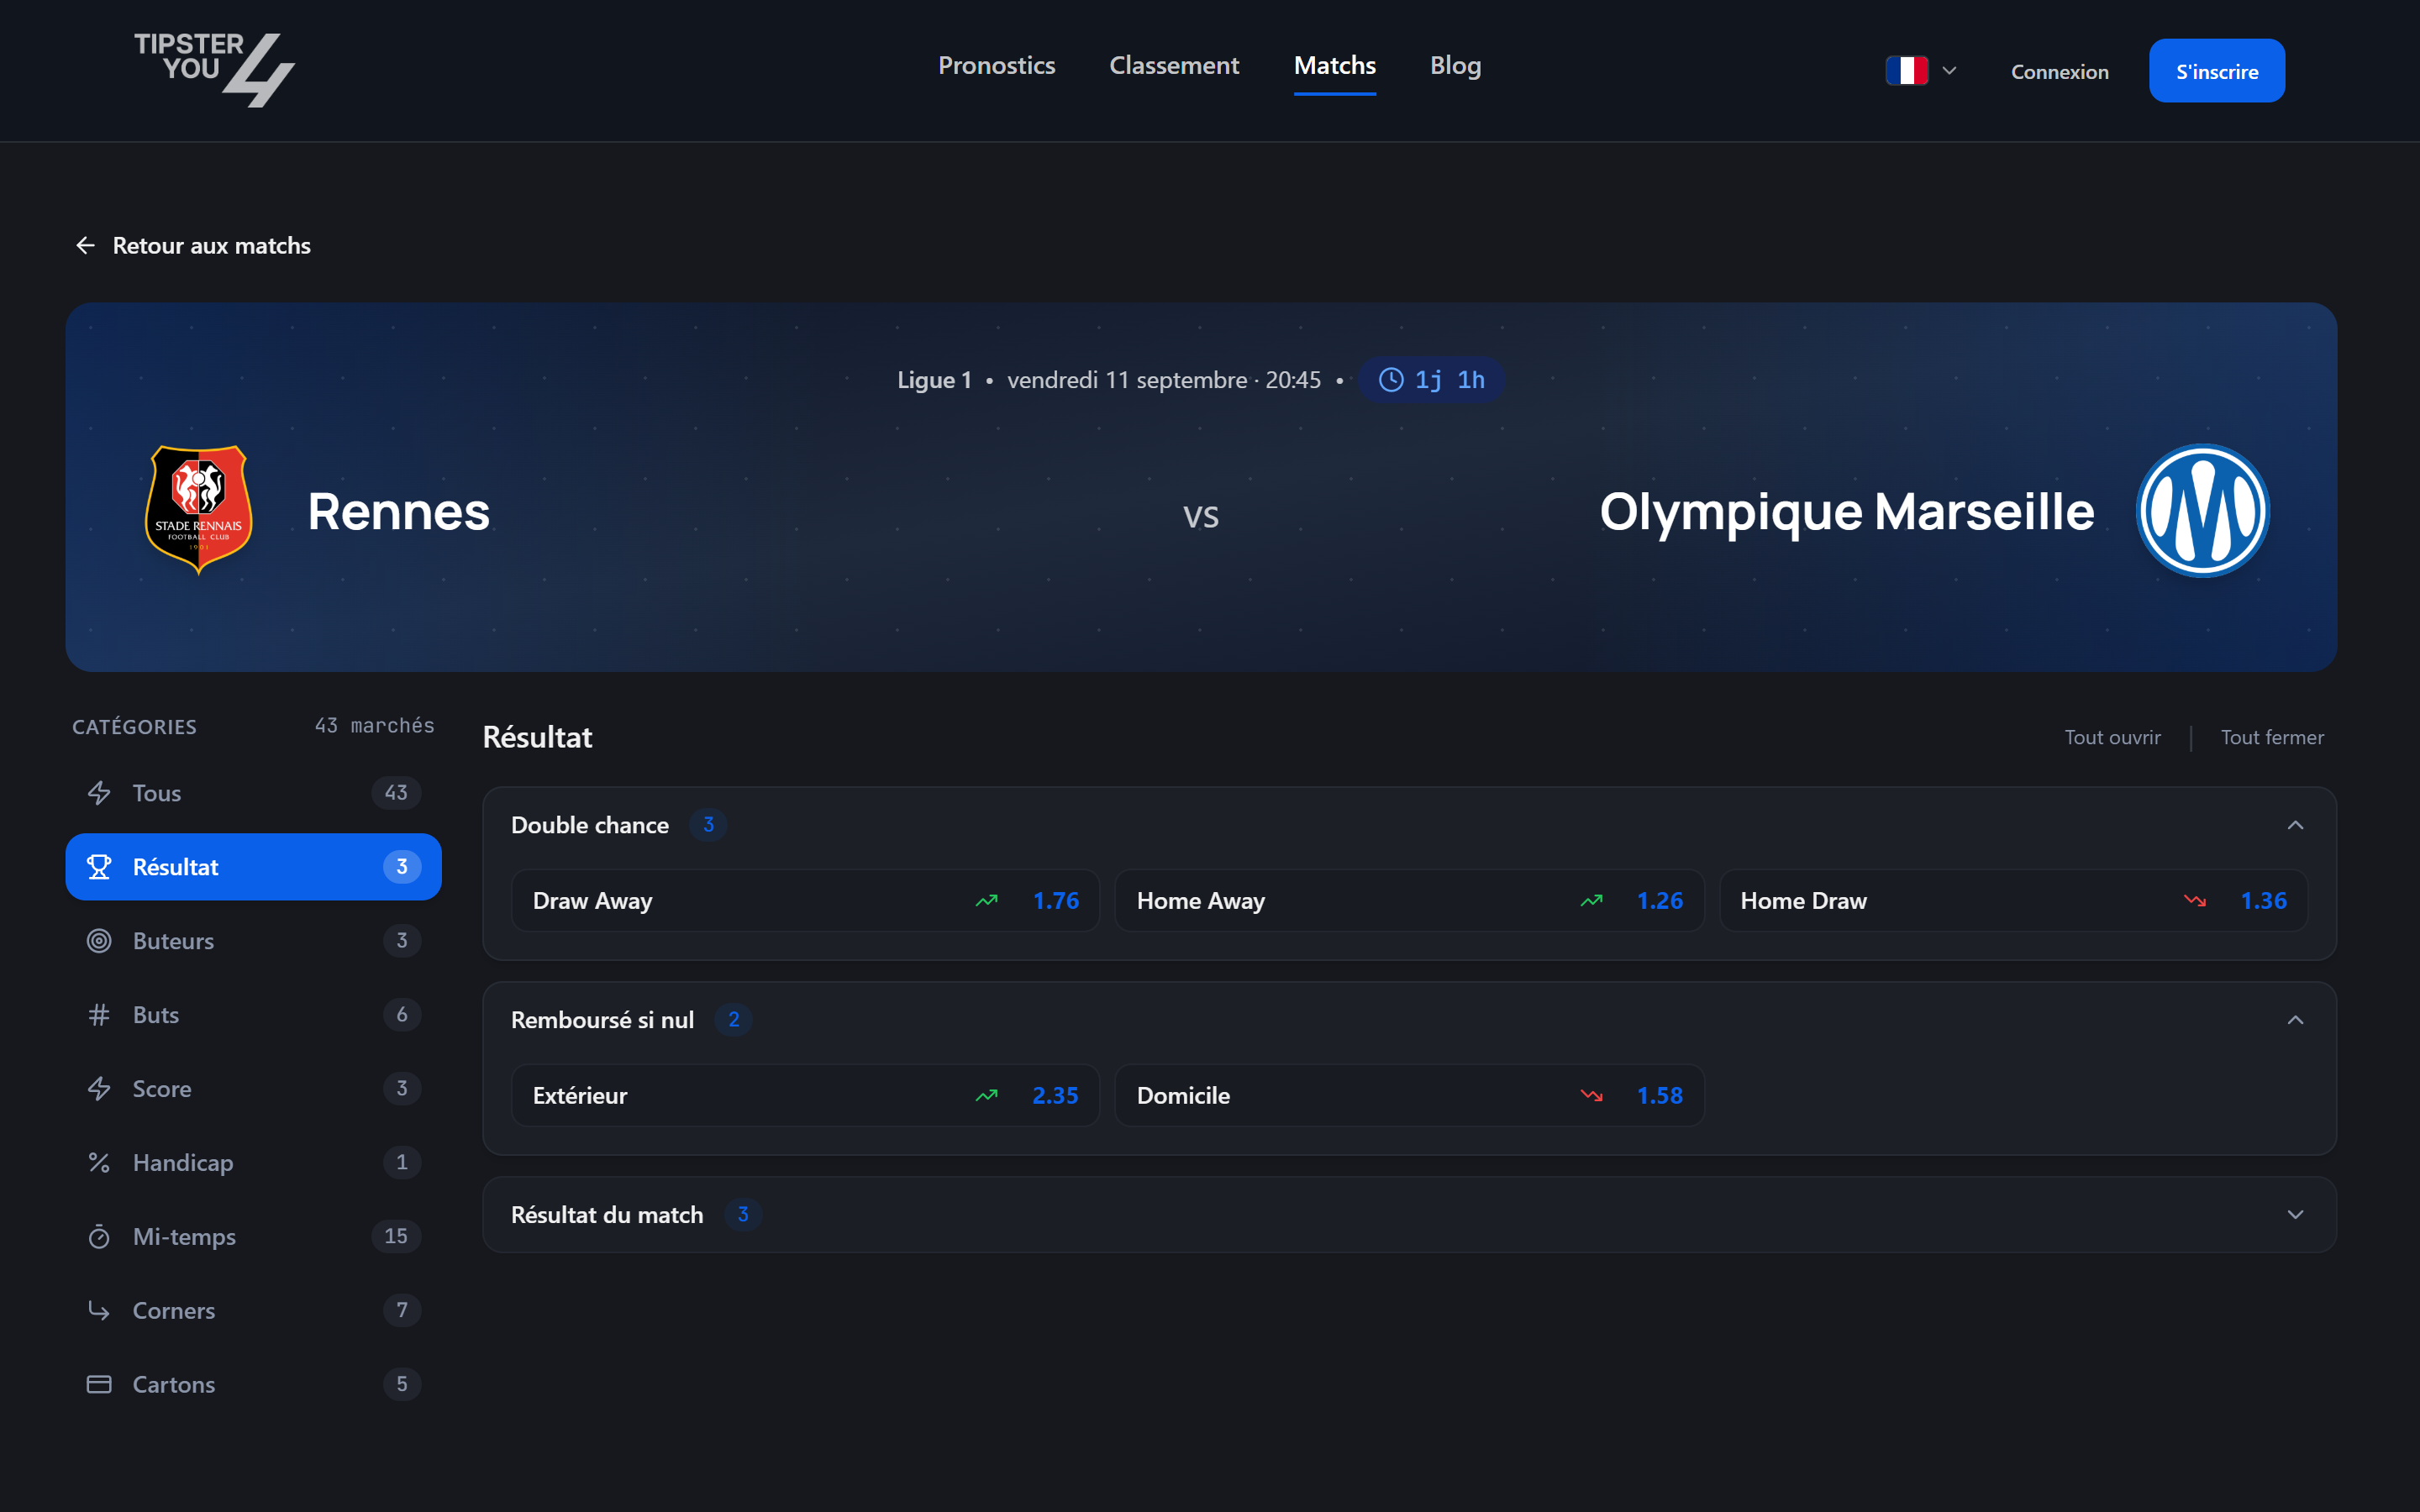Click the Olympique Marseille team name
This screenshot has width=2420, height=1512.
click(1846, 512)
